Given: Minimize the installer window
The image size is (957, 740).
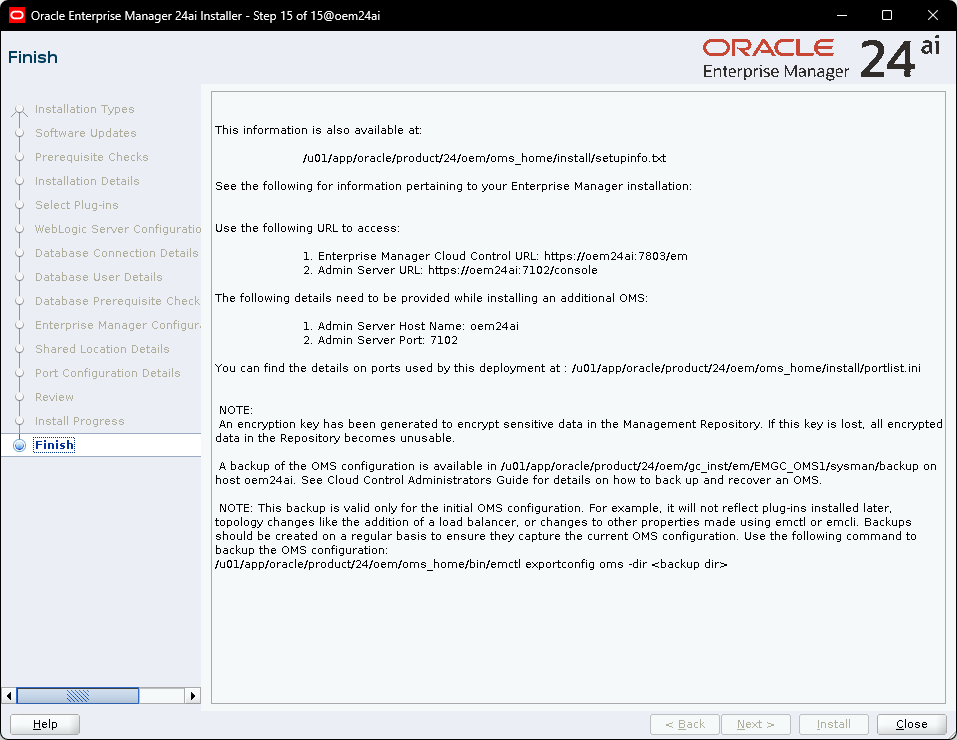Looking at the screenshot, I should [841, 15].
